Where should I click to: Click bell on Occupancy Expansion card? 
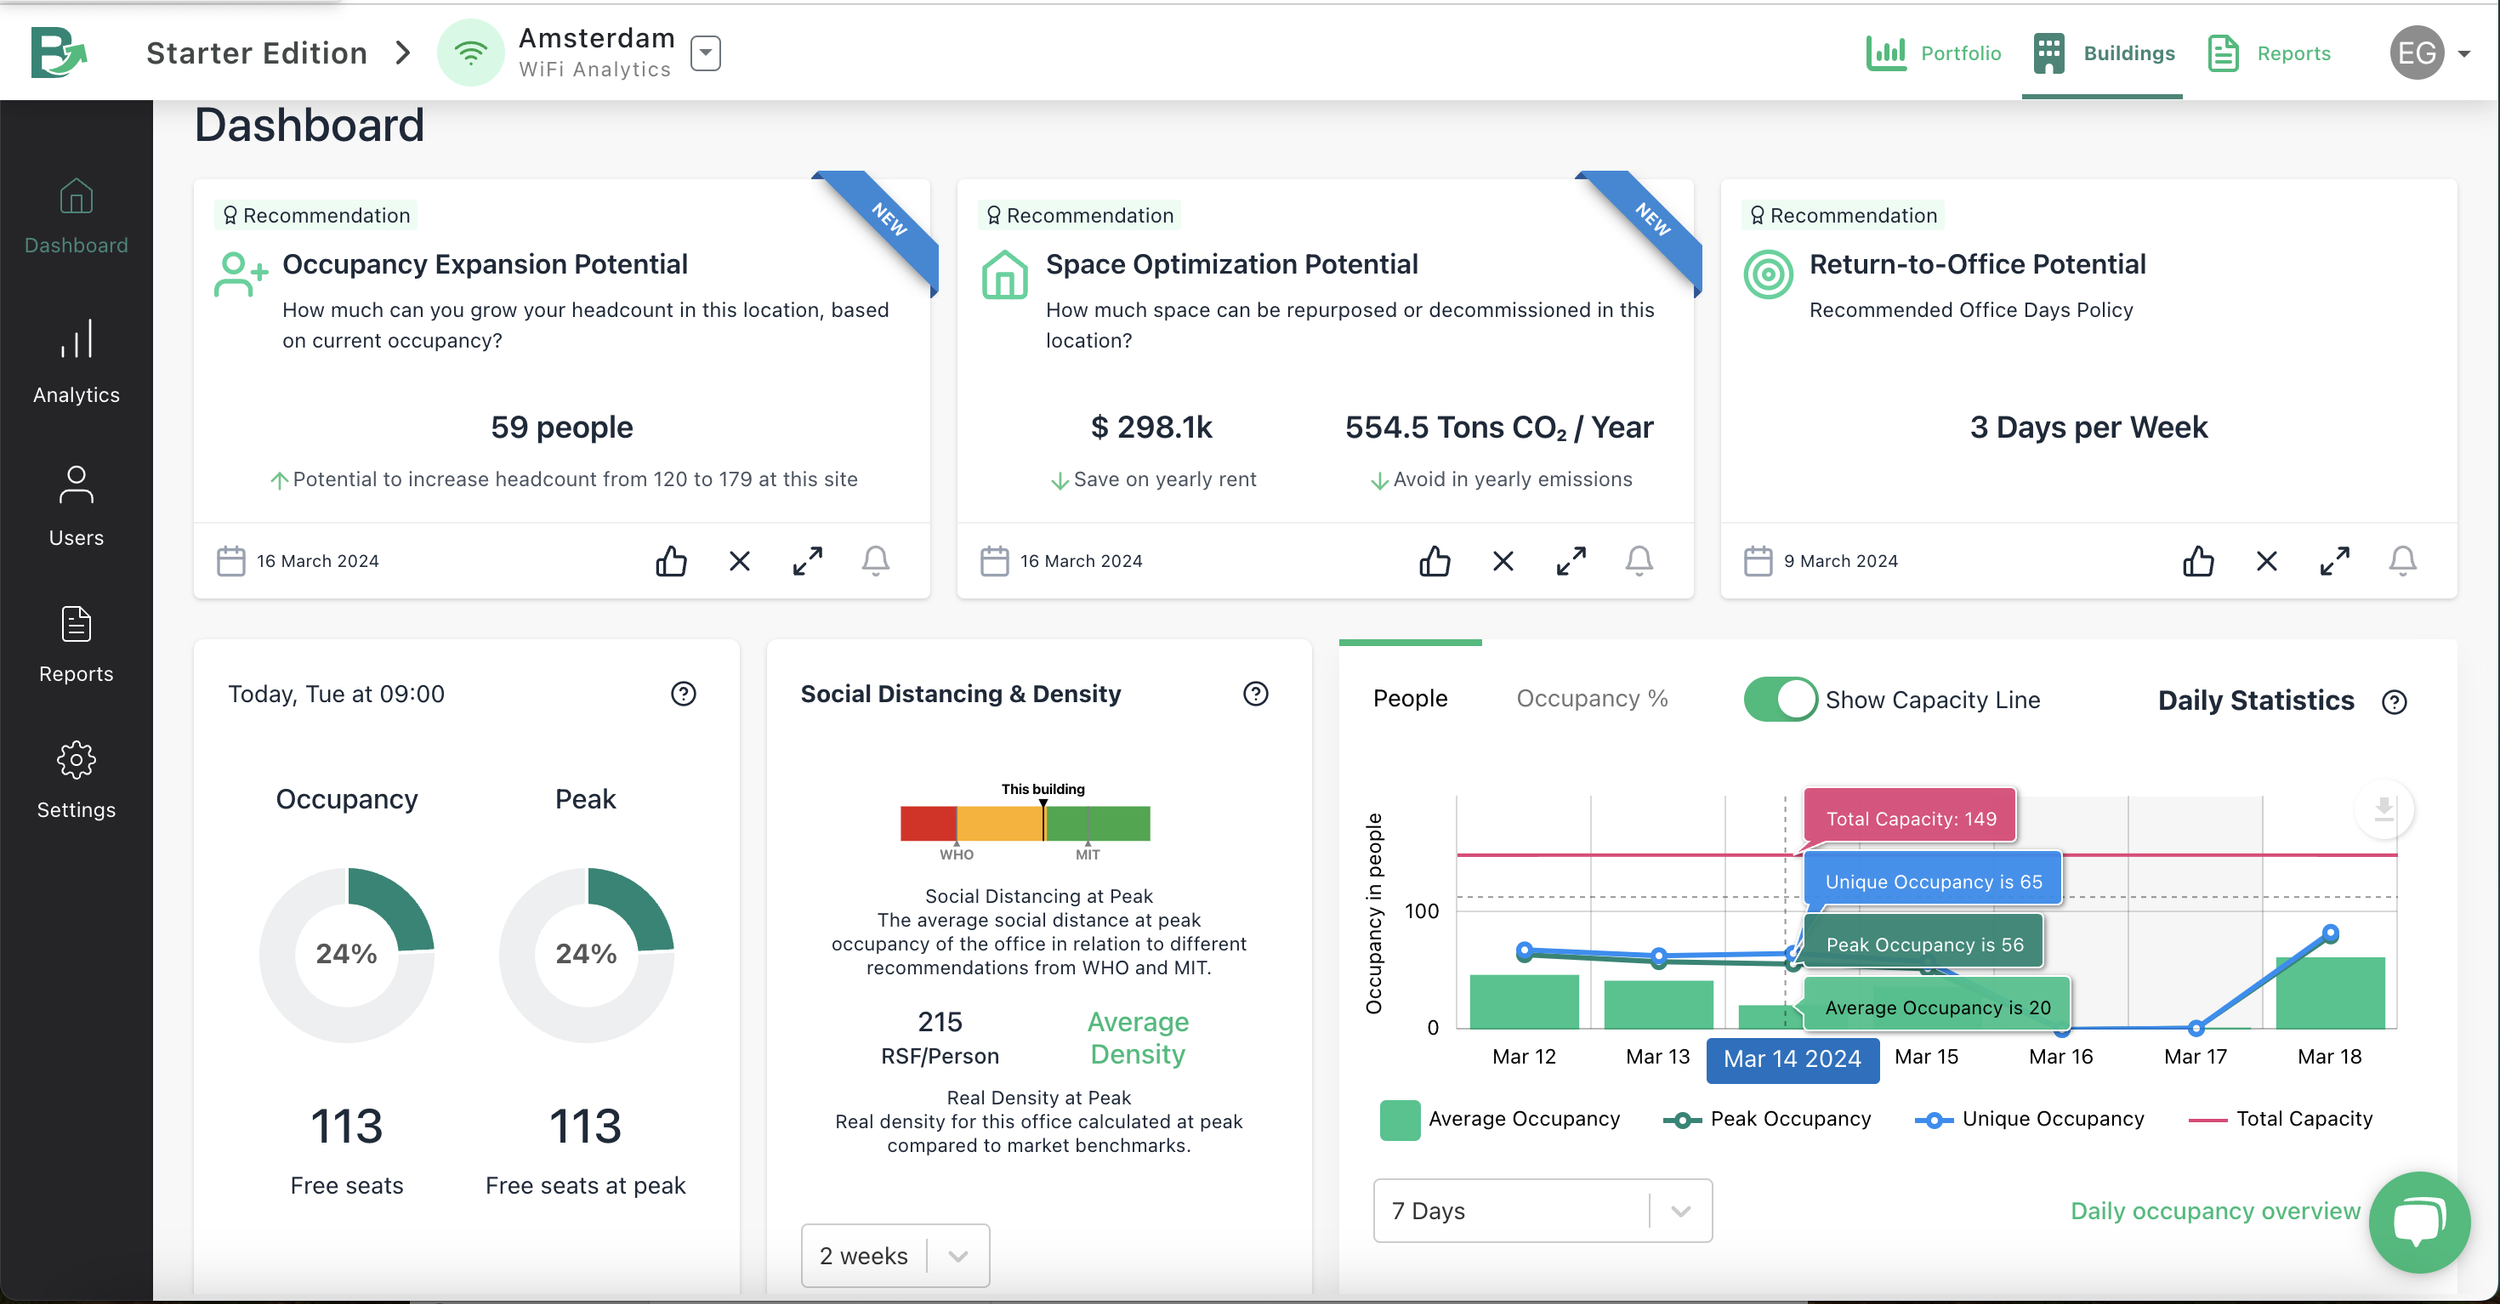876,561
